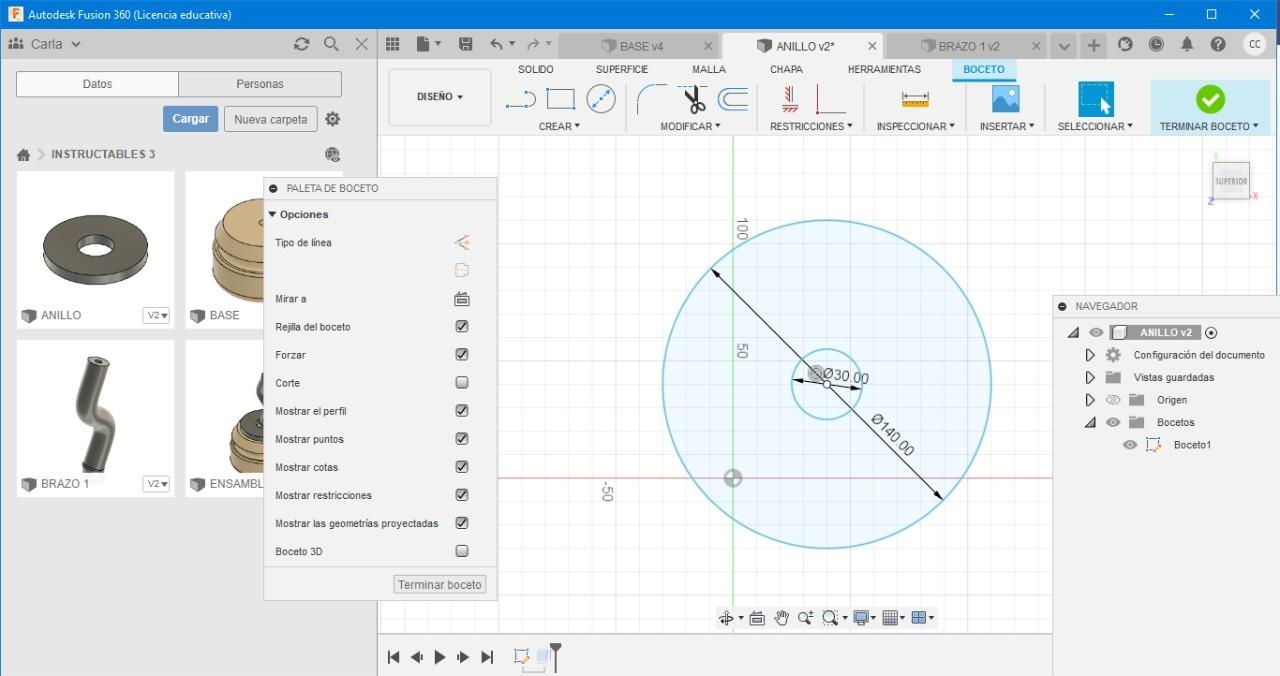Viewport: 1280px width, 676px height.
Task: Toggle the Forzar checkbox
Action: click(x=462, y=354)
